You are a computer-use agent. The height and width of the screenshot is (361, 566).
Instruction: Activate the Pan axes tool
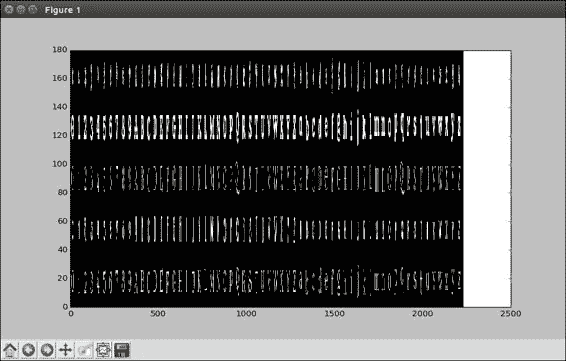65,350
